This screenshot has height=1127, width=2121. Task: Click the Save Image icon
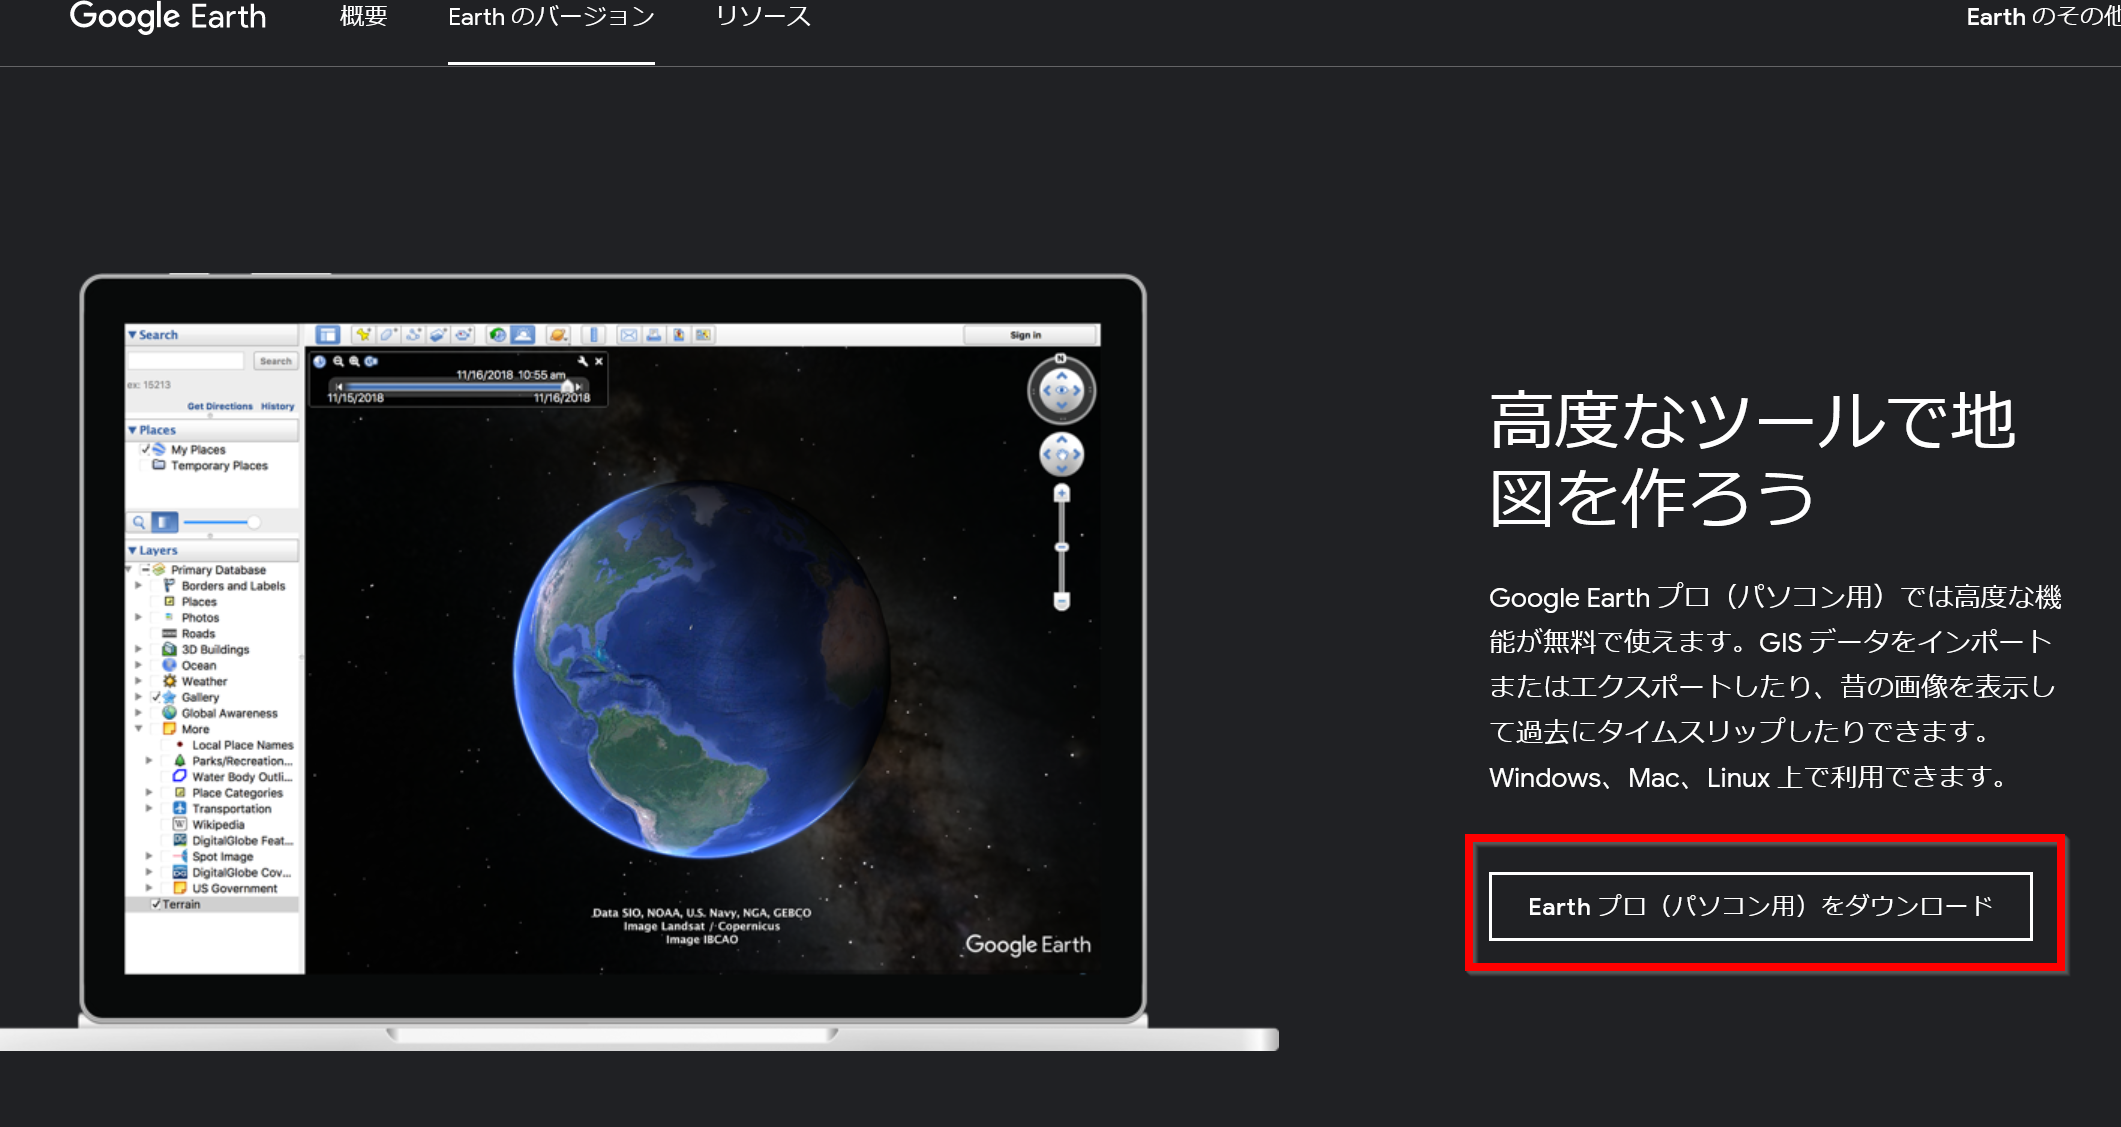[x=679, y=335]
